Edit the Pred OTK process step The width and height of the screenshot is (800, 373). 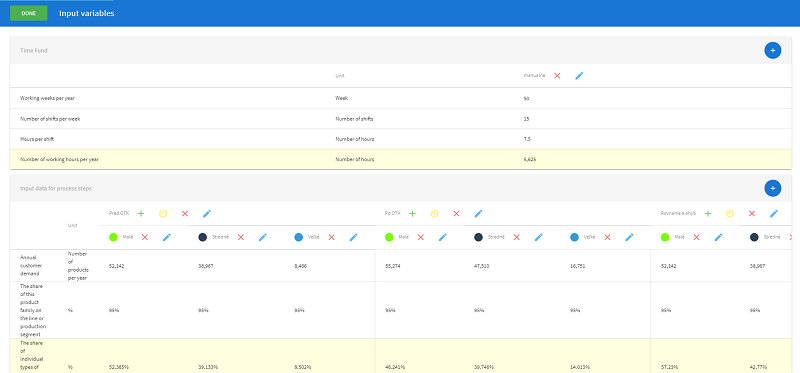point(207,213)
